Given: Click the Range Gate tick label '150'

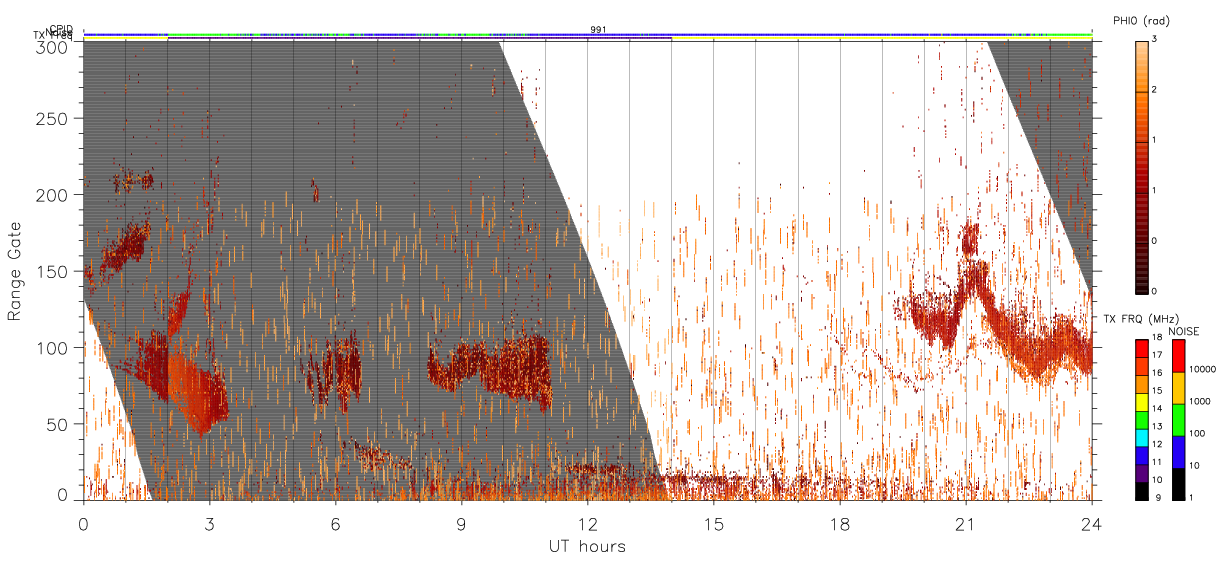Looking at the screenshot, I should (x=52, y=271).
